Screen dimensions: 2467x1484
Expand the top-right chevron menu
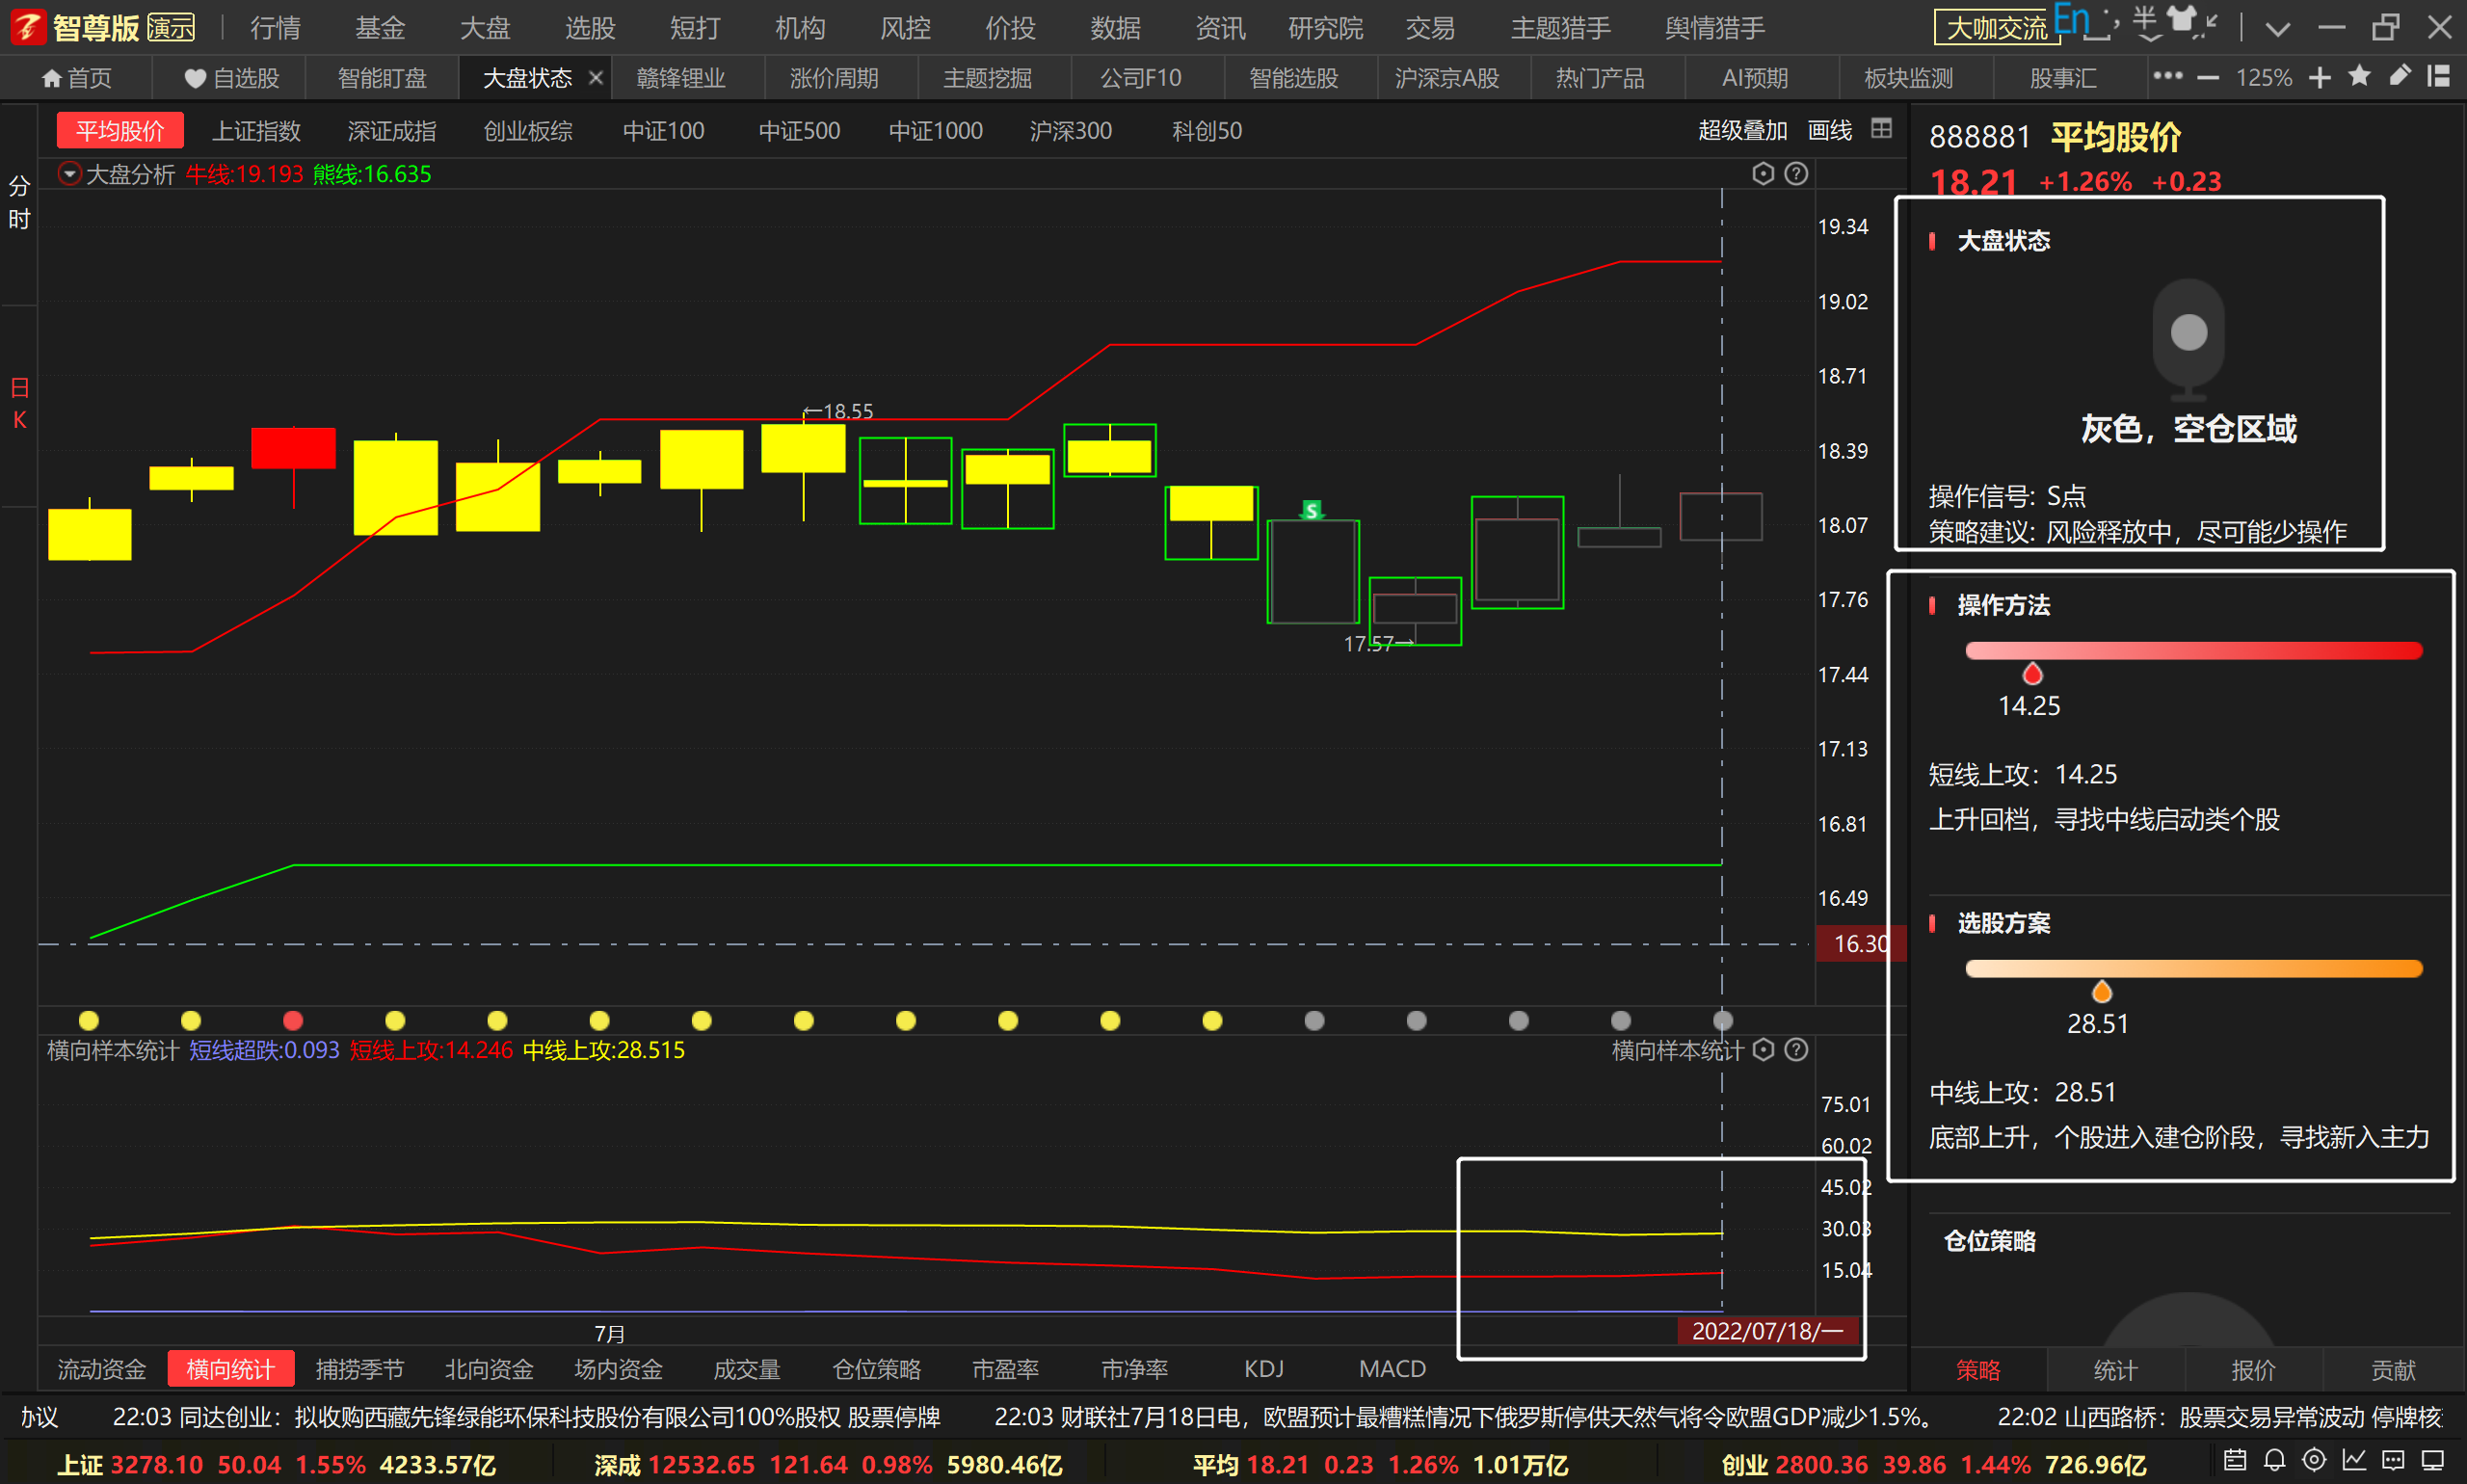(x=2278, y=28)
